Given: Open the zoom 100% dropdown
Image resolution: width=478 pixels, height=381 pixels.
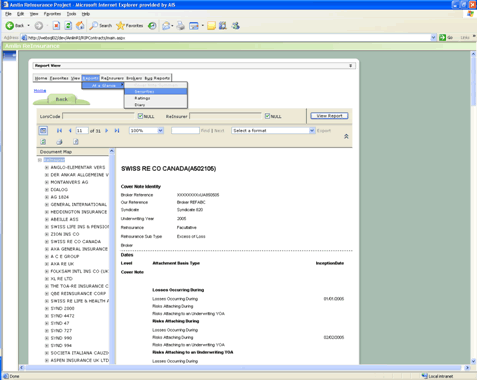Looking at the screenshot, I should coord(160,131).
